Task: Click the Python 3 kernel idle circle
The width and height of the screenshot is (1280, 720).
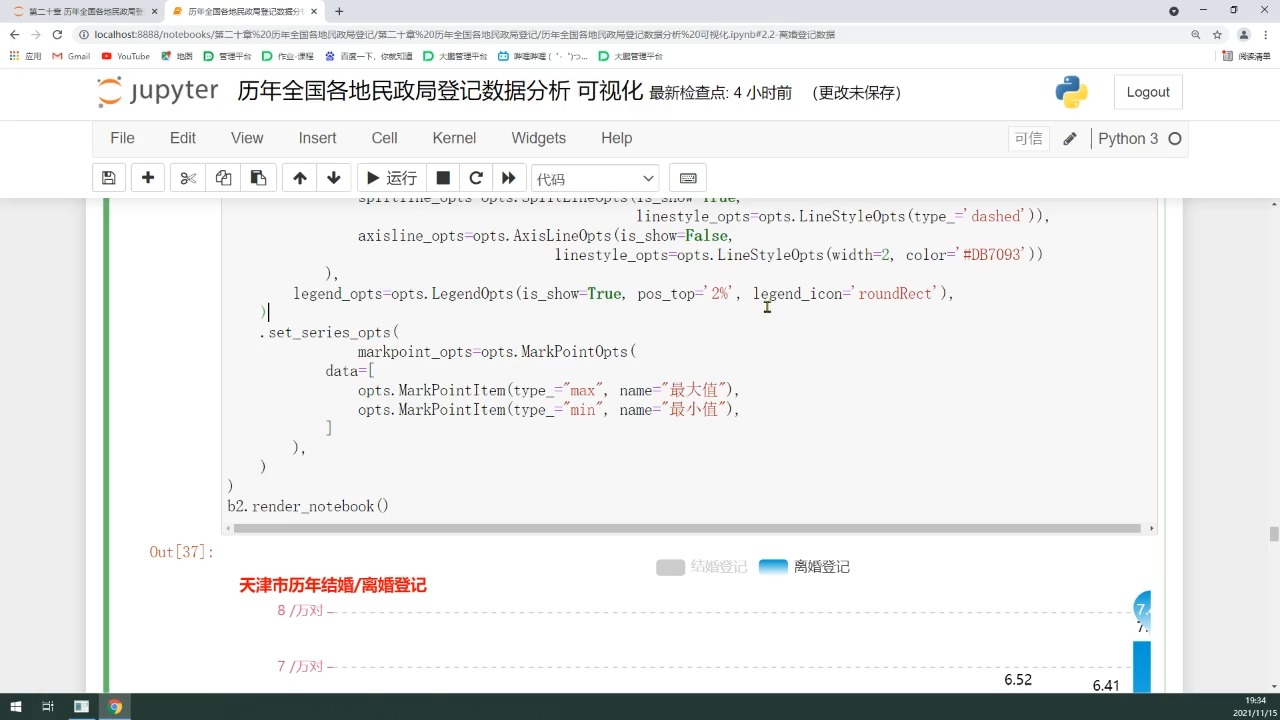Action: [1175, 139]
